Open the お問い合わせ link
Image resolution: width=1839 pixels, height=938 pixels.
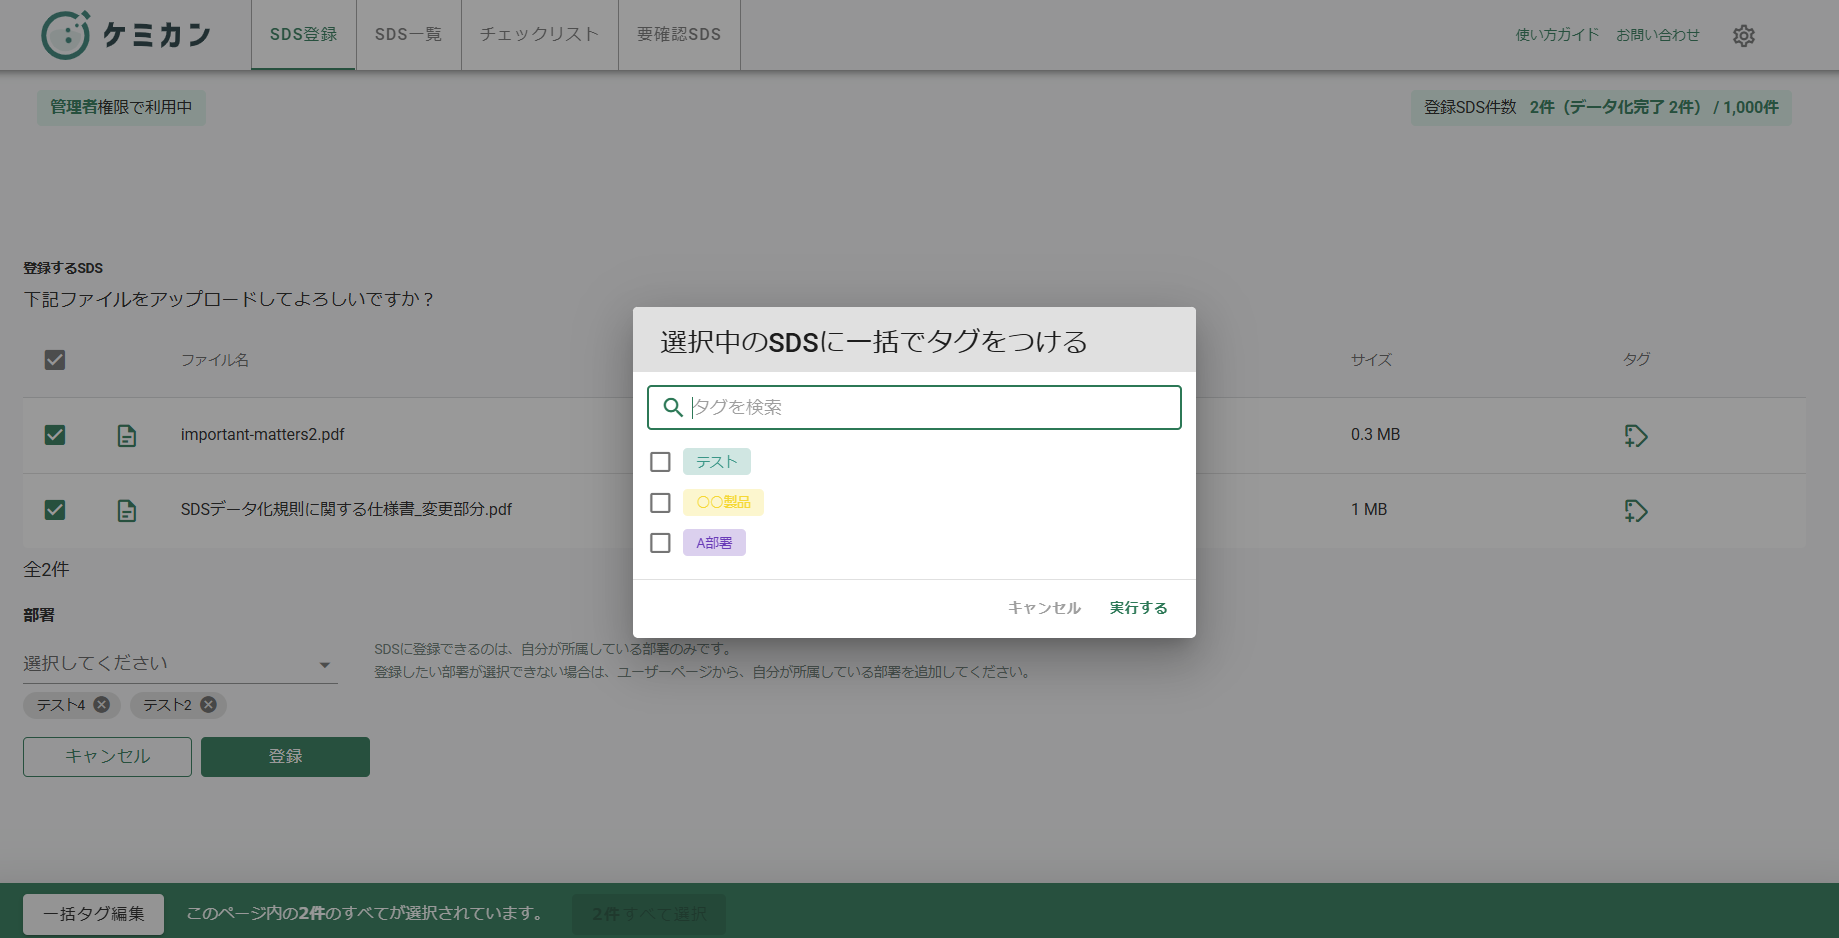(x=1658, y=35)
